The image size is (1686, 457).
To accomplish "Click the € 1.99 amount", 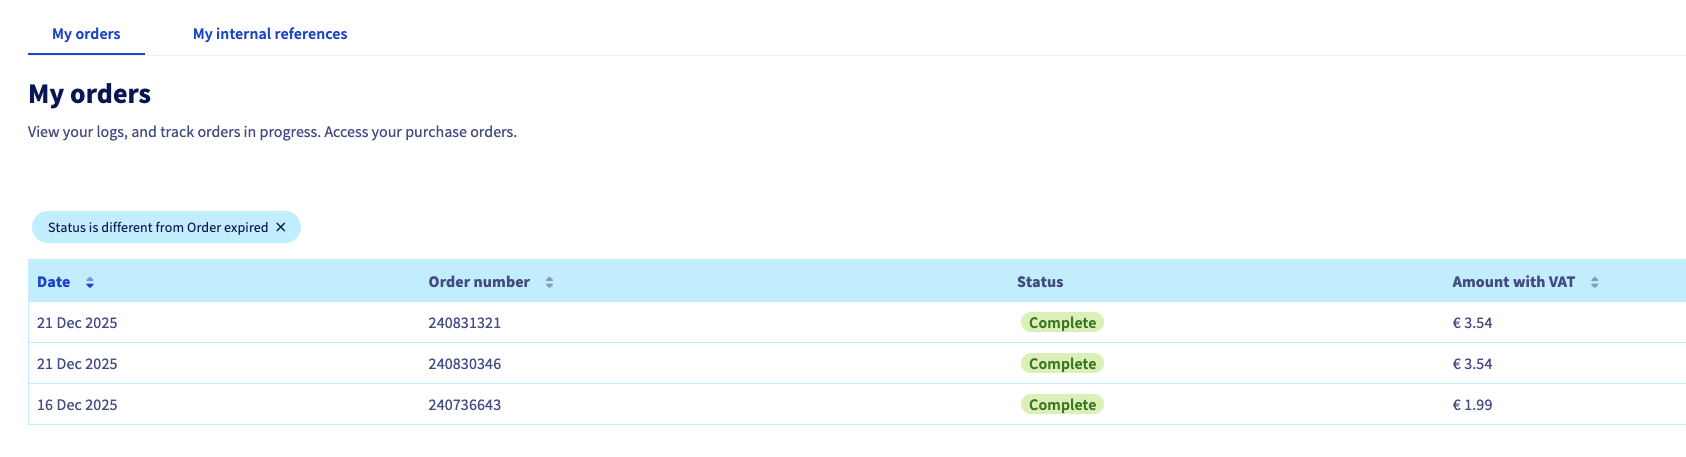I will click(x=1472, y=405).
